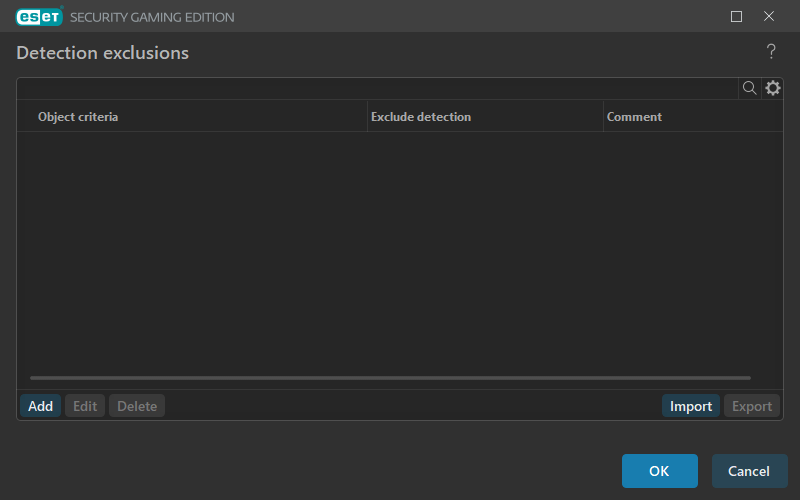Click the ESET logo in the title bar
The height and width of the screenshot is (500, 800).
(x=39, y=16)
